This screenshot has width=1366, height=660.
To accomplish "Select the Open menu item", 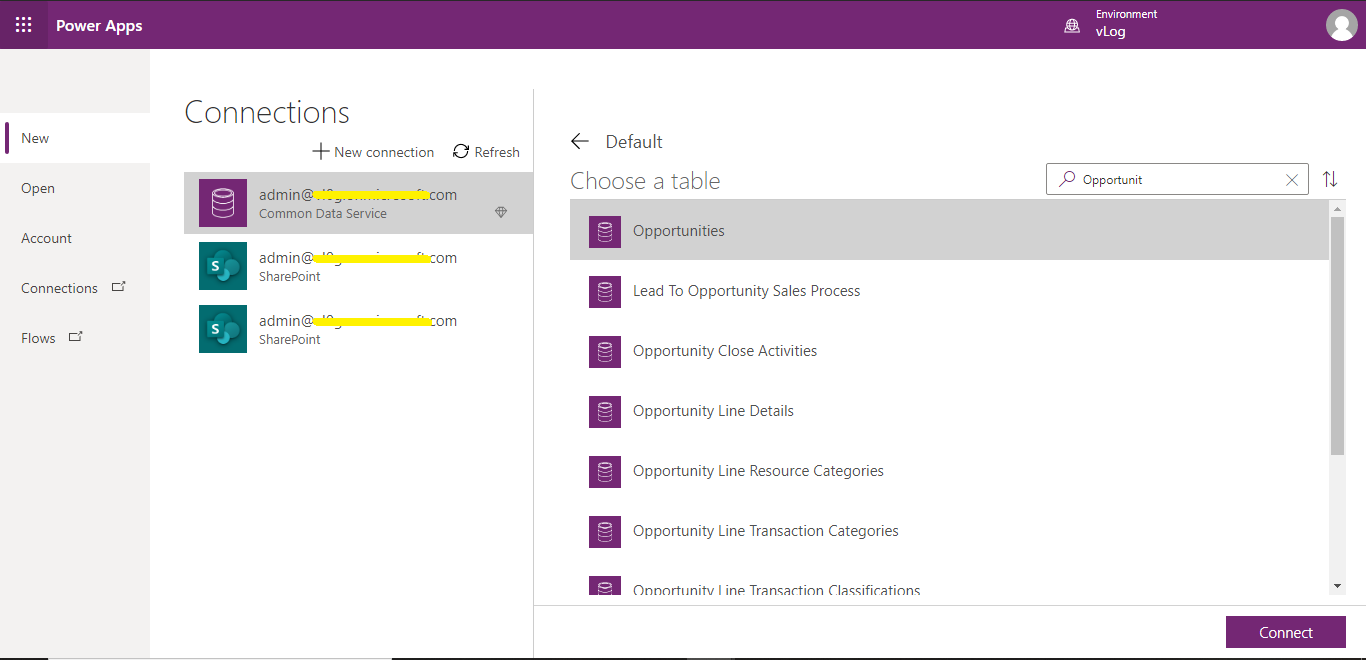I will coord(75,188).
